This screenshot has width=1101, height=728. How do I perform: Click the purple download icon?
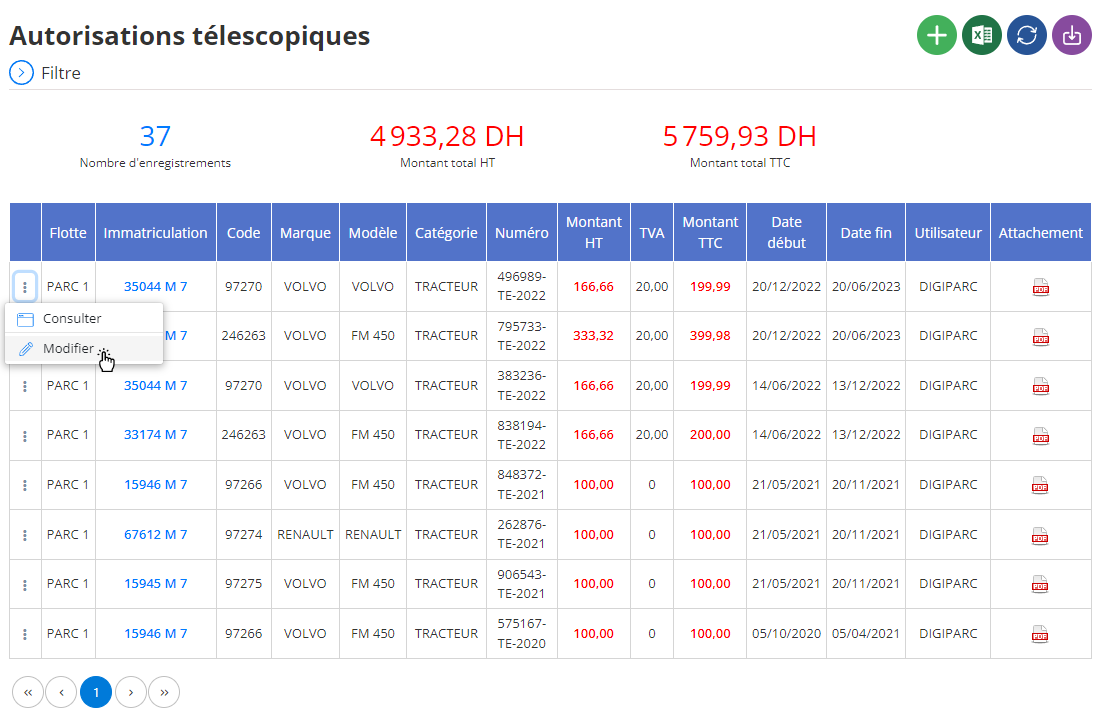click(1072, 35)
